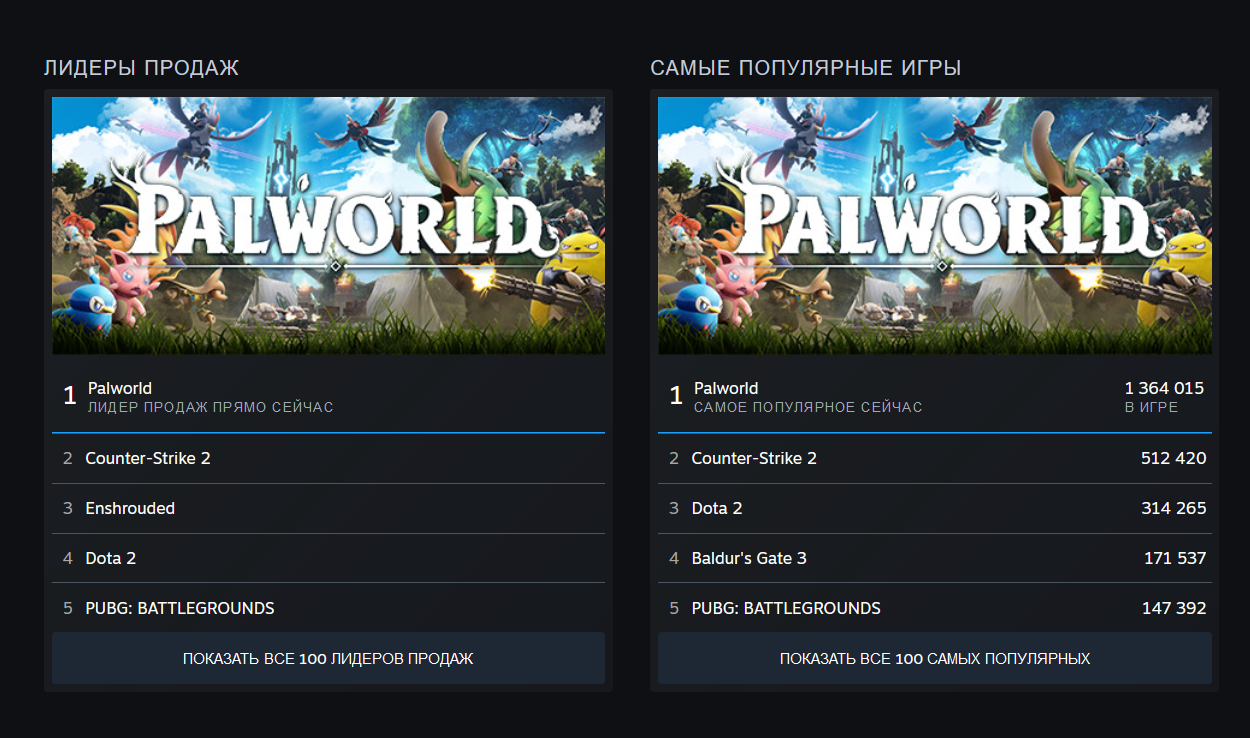This screenshot has height=738, width=1250.
Task: Click the 1 364 015 player count
Action: (1164, 388)
